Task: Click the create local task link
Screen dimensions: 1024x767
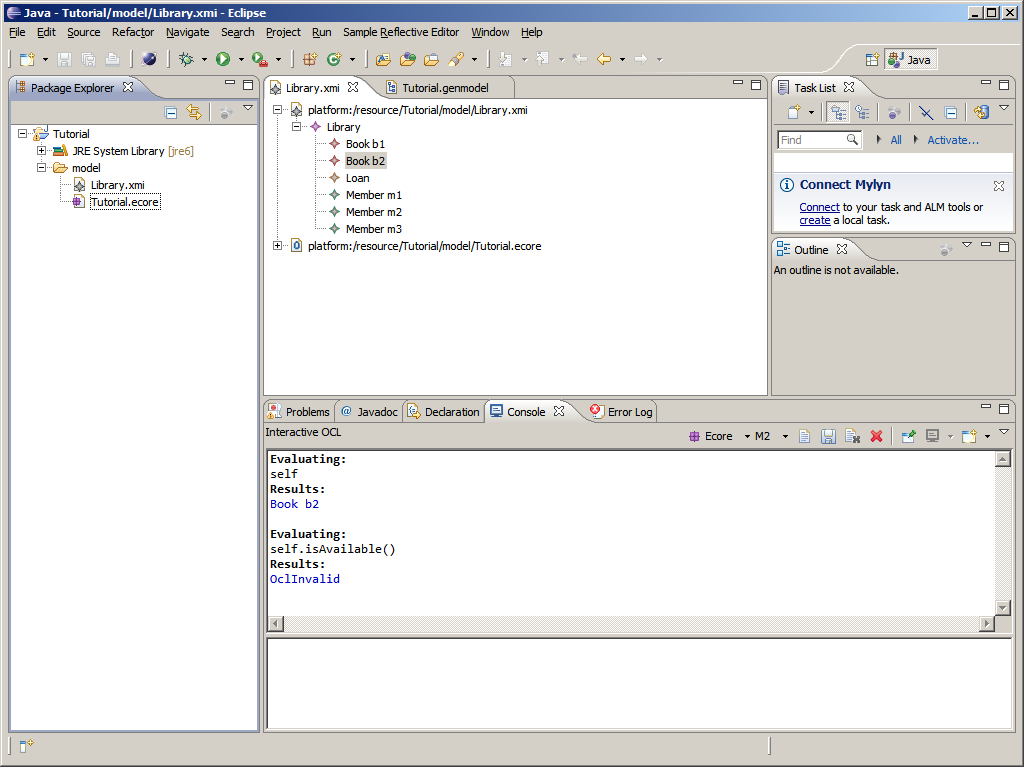Action: coord(814,220)
